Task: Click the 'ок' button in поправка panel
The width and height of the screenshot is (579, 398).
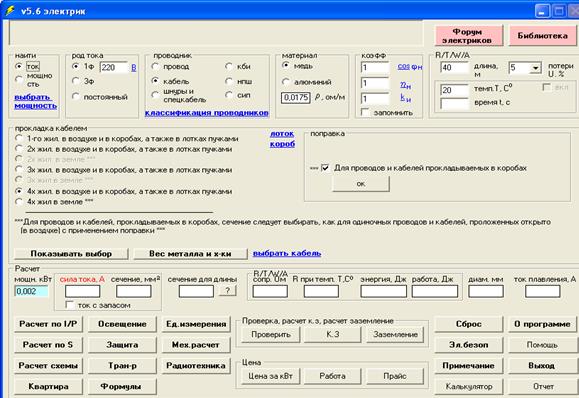Action: pos(361,183)
